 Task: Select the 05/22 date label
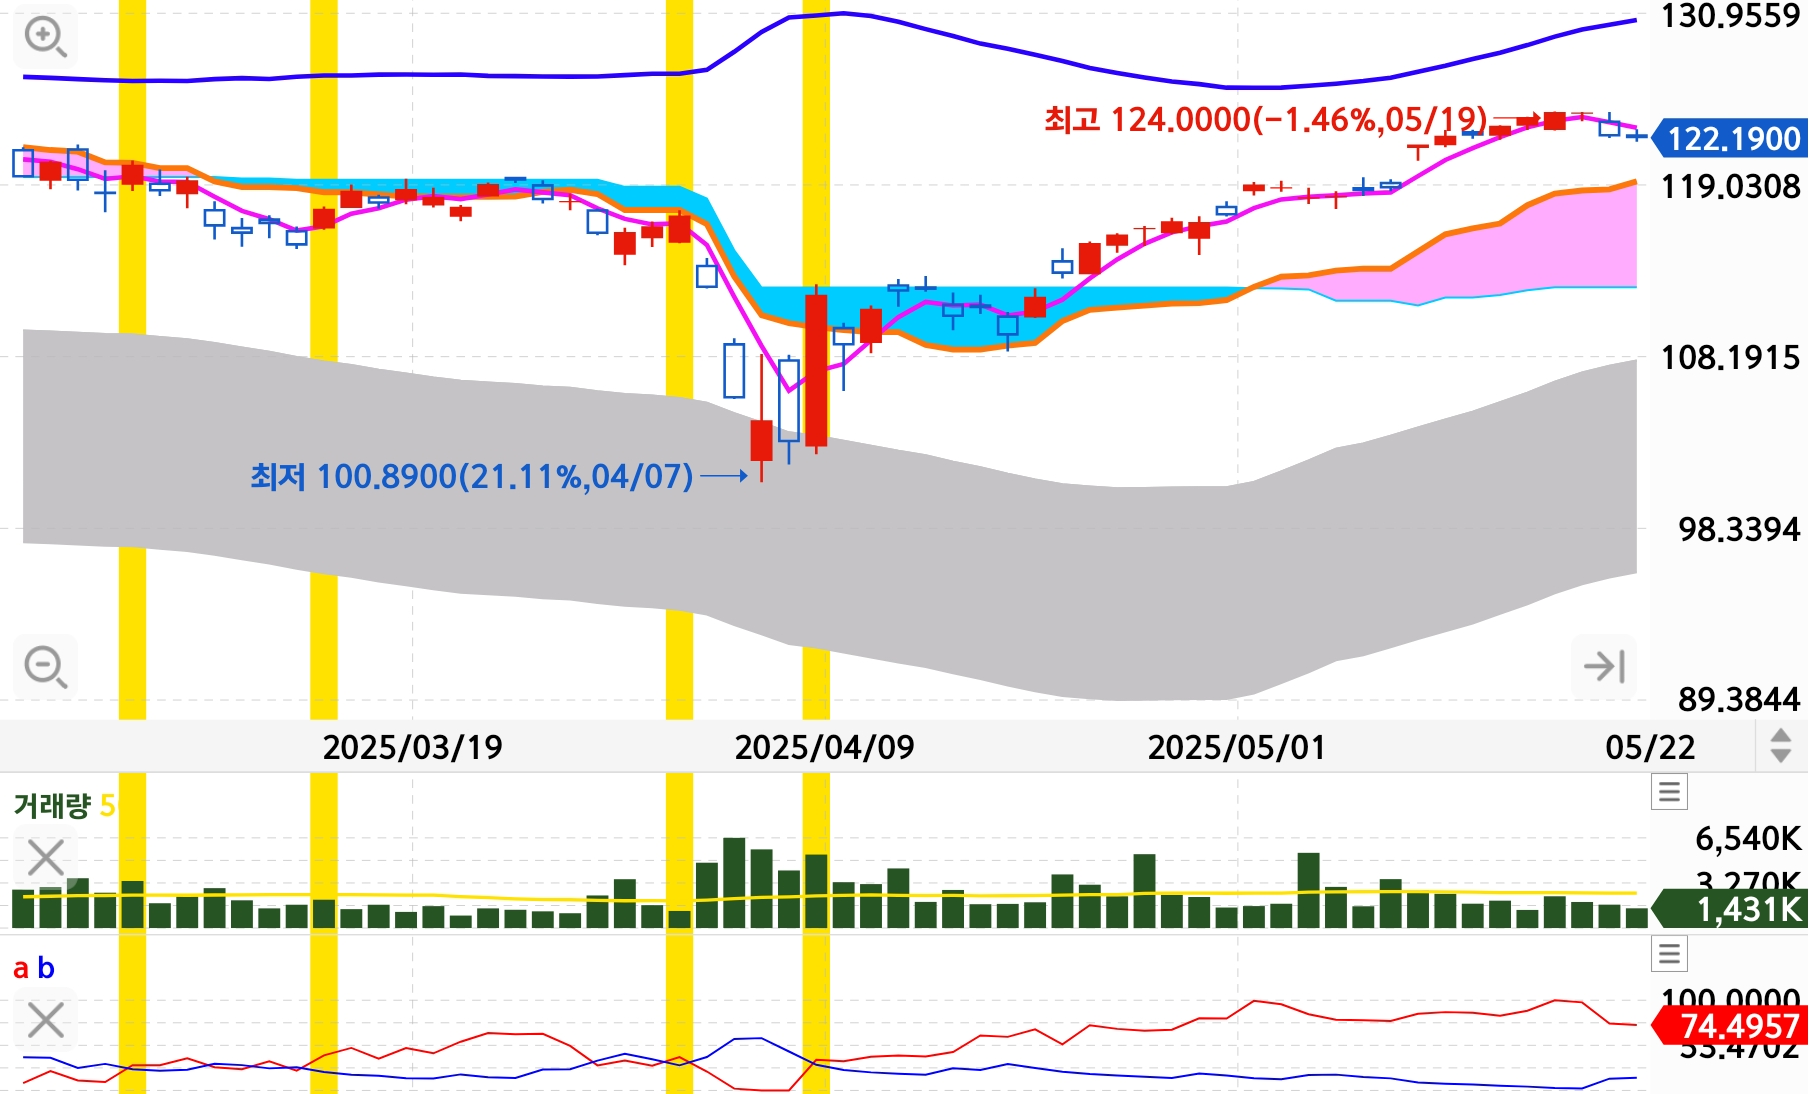[1650, 747]
